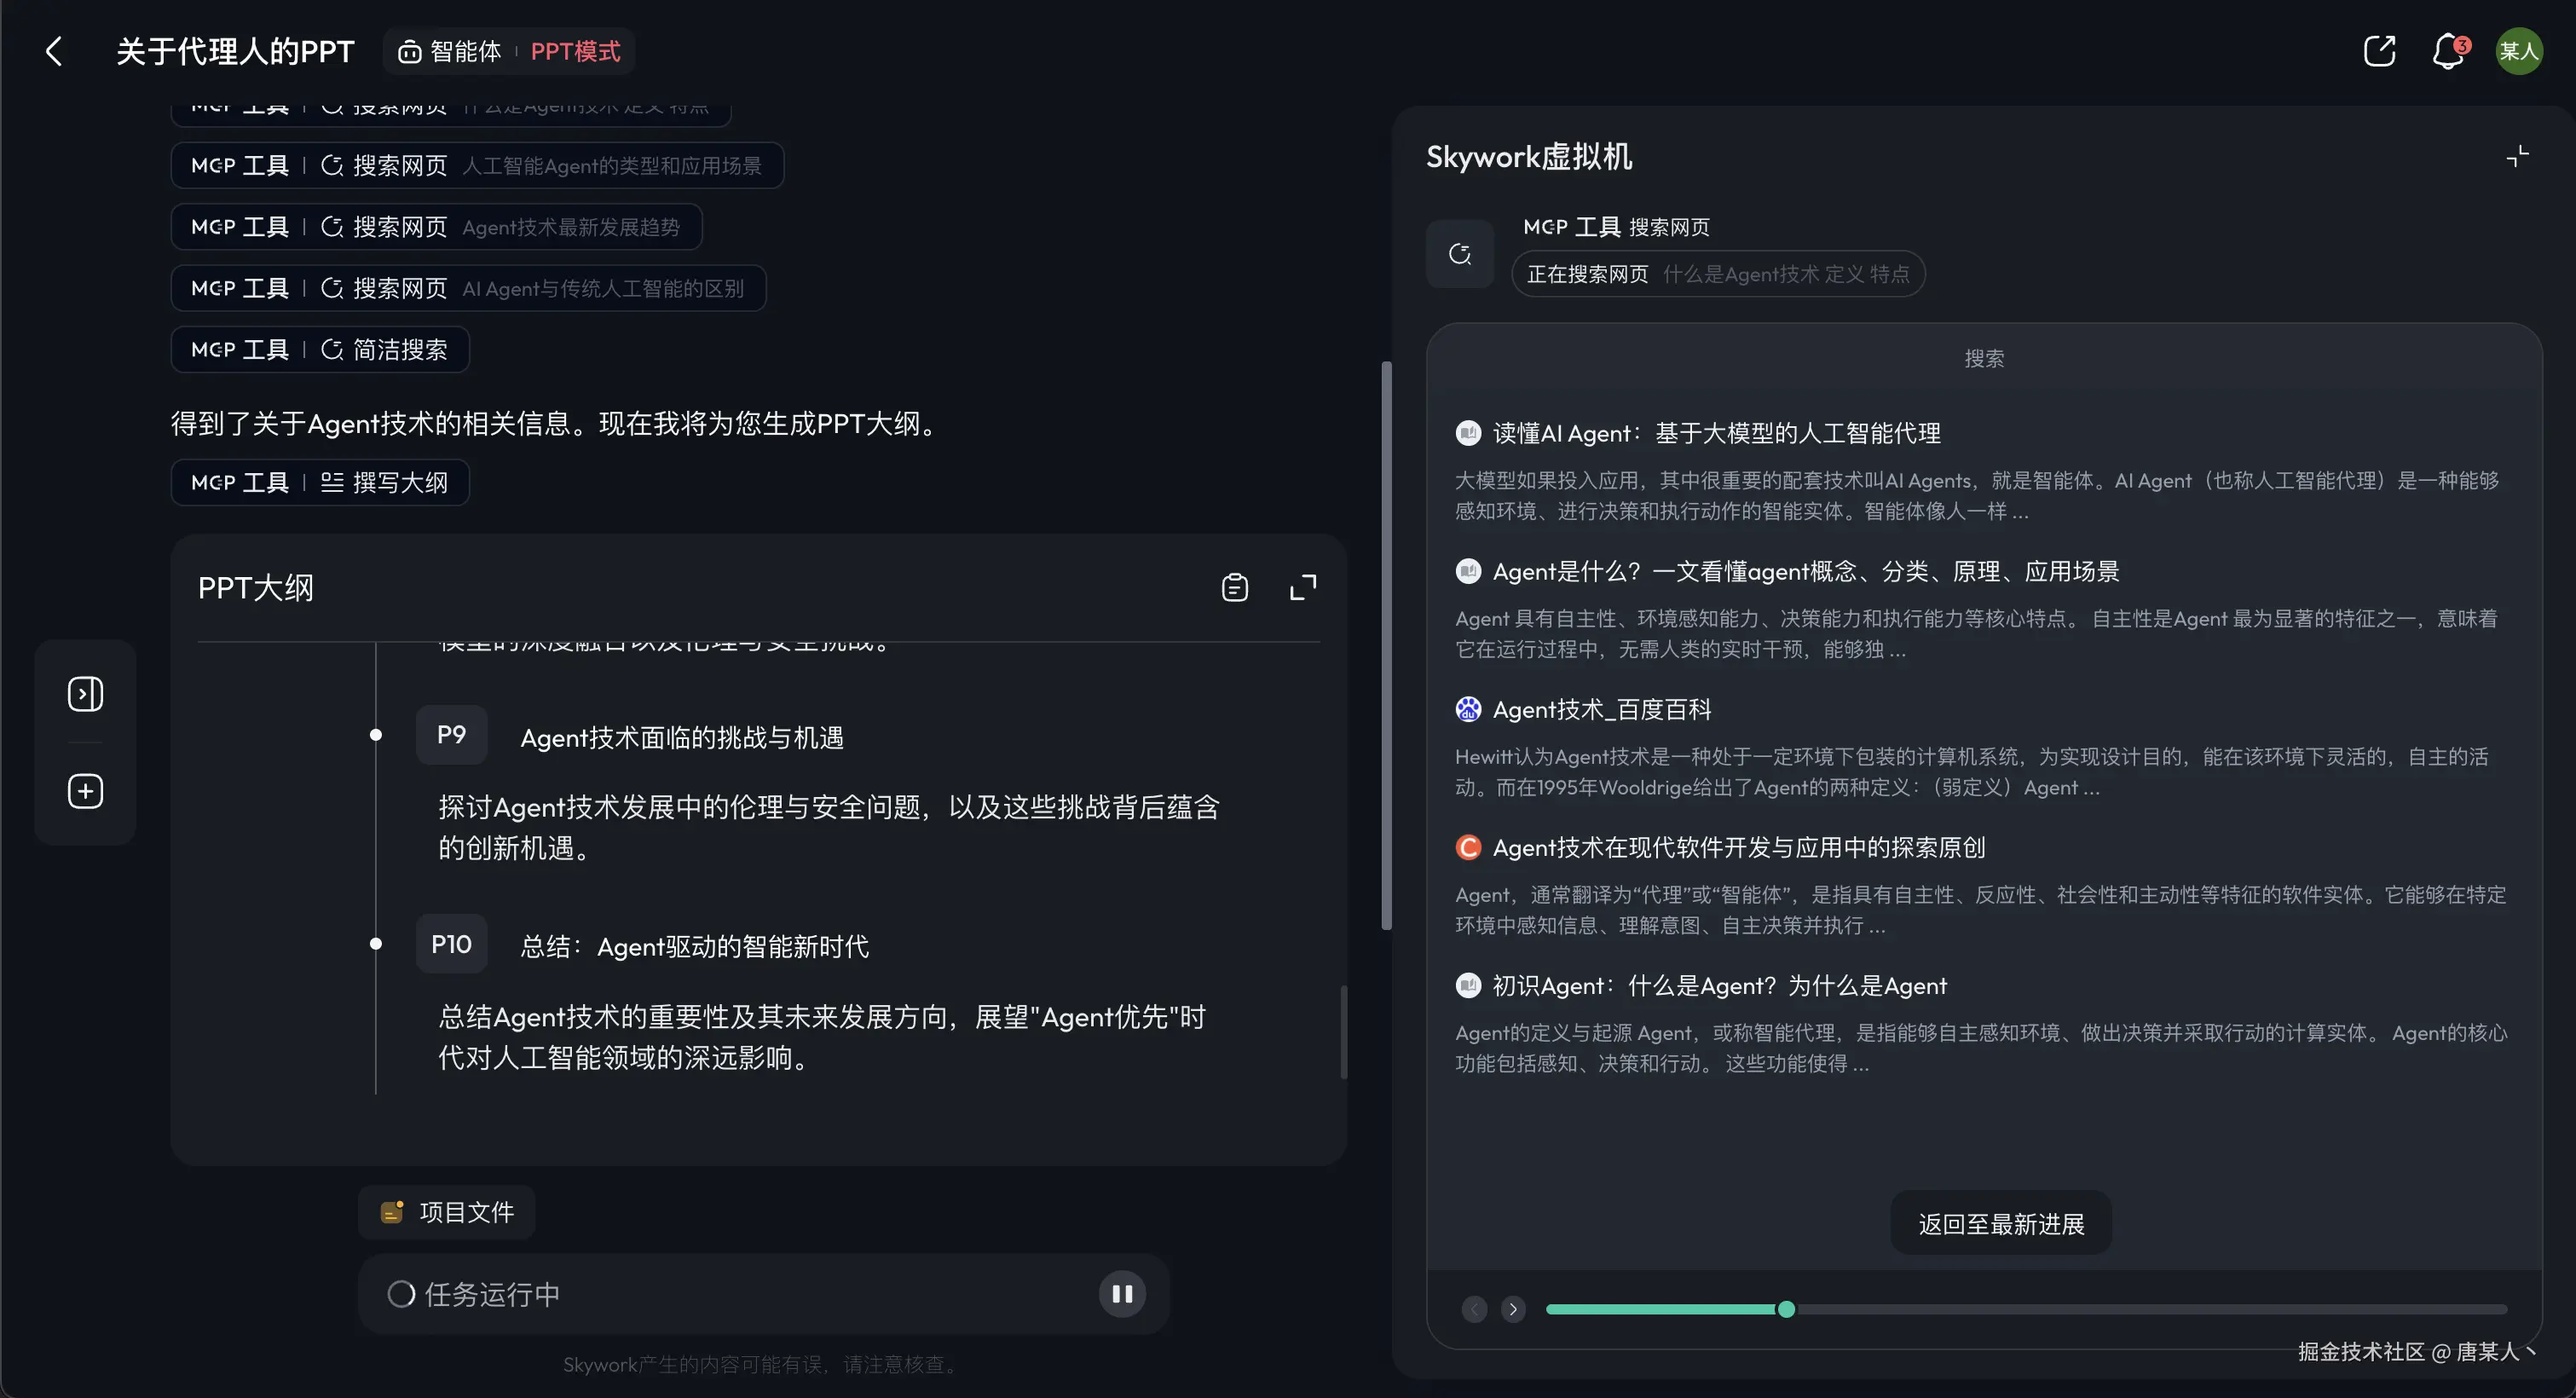Switch to PPT模式 tab
This screenshot has height=1398, width=2576.
click(575, 51)
